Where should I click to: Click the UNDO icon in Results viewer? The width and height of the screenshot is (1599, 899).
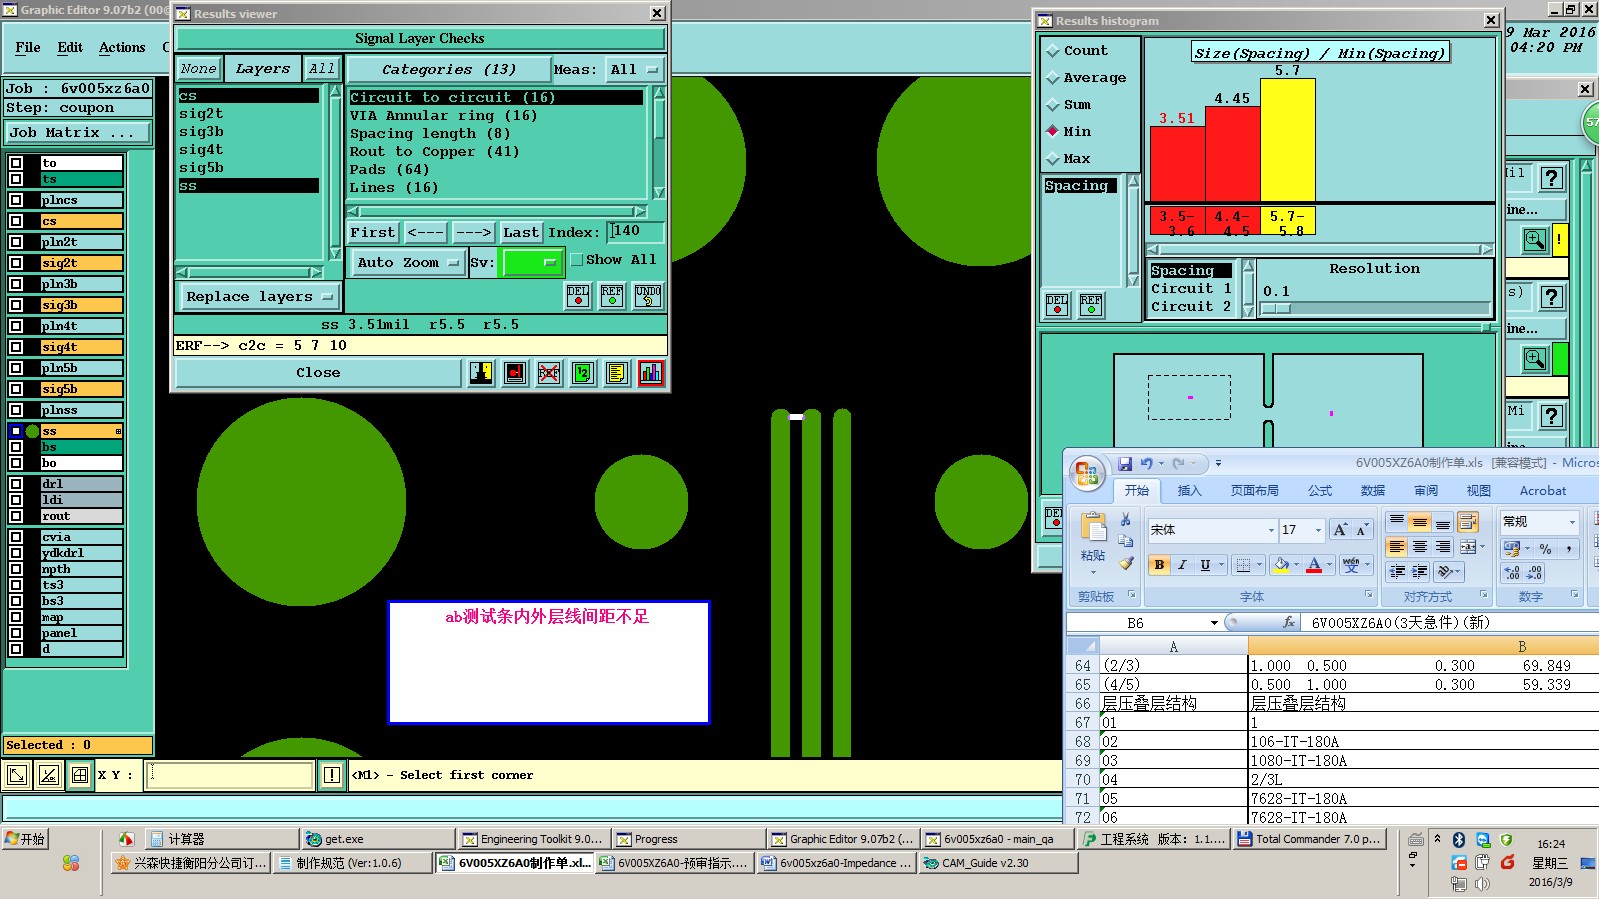tap(647, 296)
